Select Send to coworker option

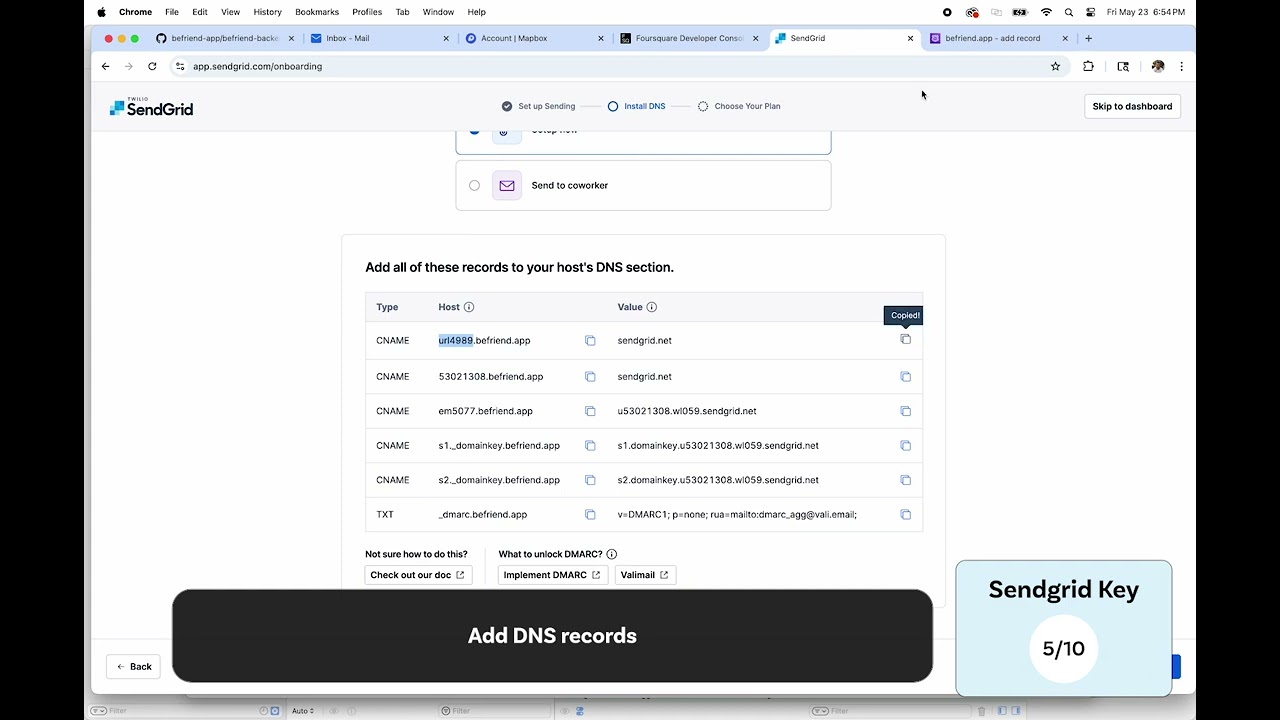[x=643, y=185]
